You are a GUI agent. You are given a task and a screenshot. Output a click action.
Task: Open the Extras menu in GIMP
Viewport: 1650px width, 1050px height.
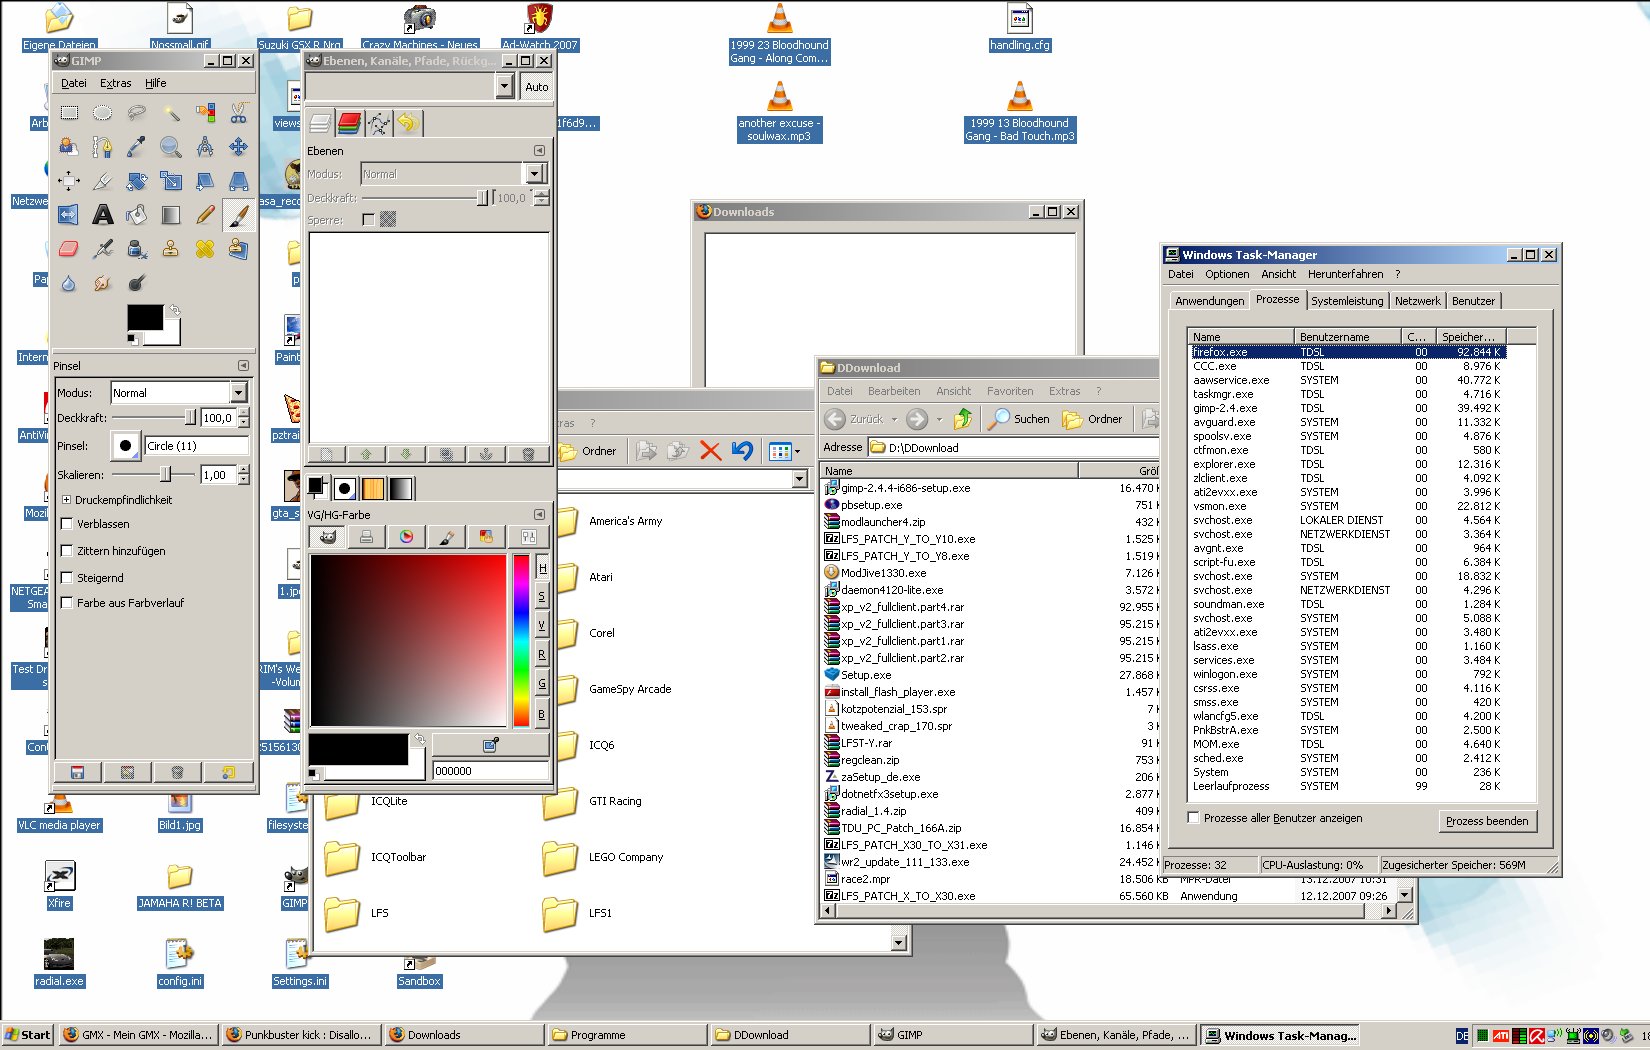[x=115, y=83]
